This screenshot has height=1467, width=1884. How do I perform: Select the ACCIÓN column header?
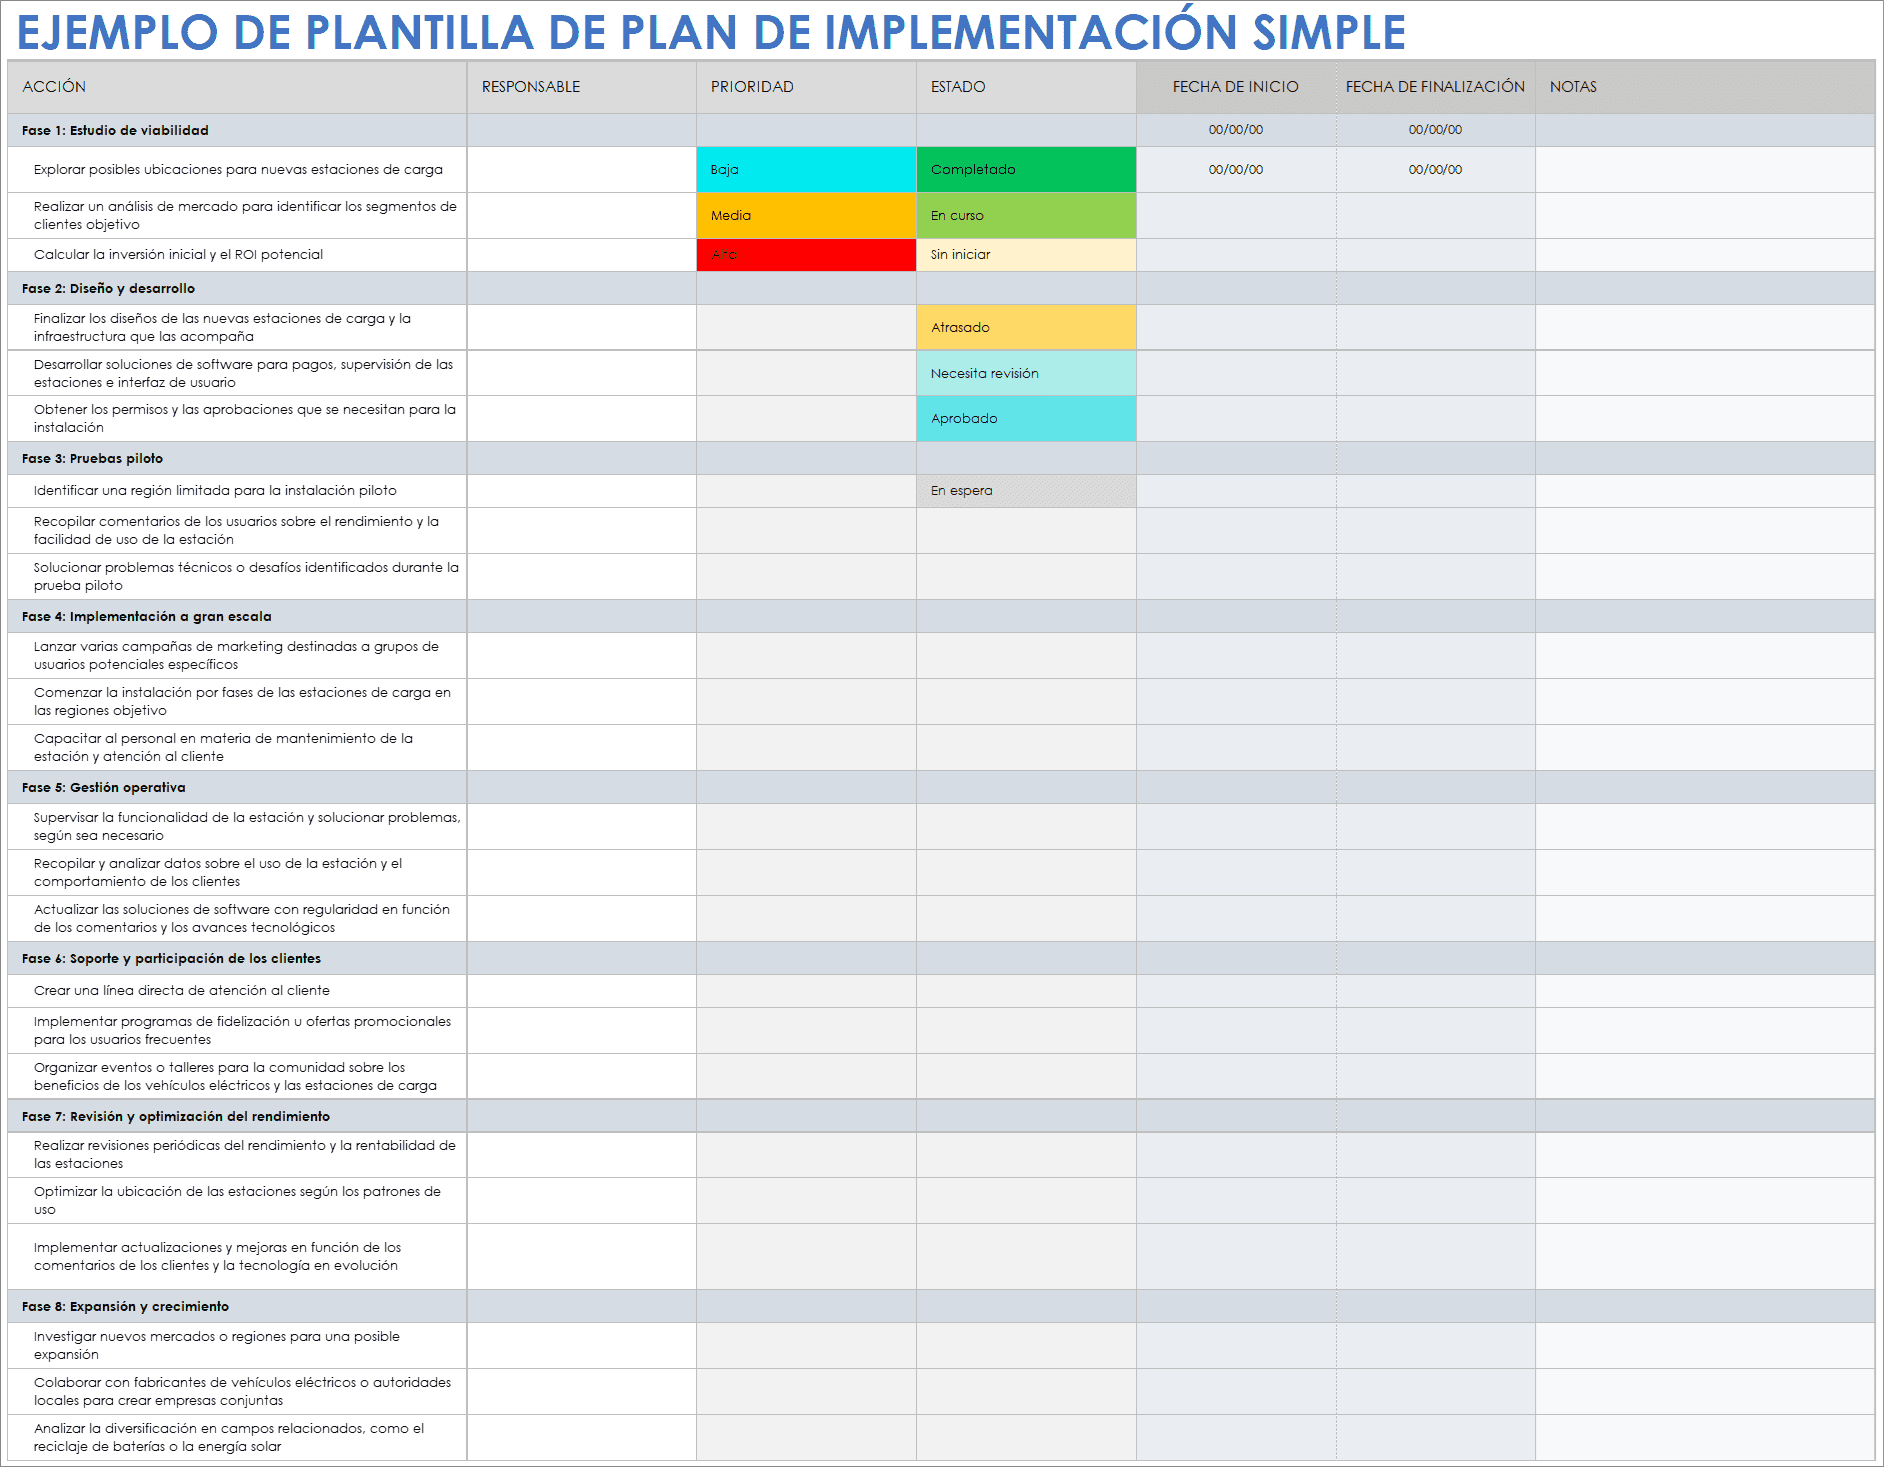click(237, 87)
